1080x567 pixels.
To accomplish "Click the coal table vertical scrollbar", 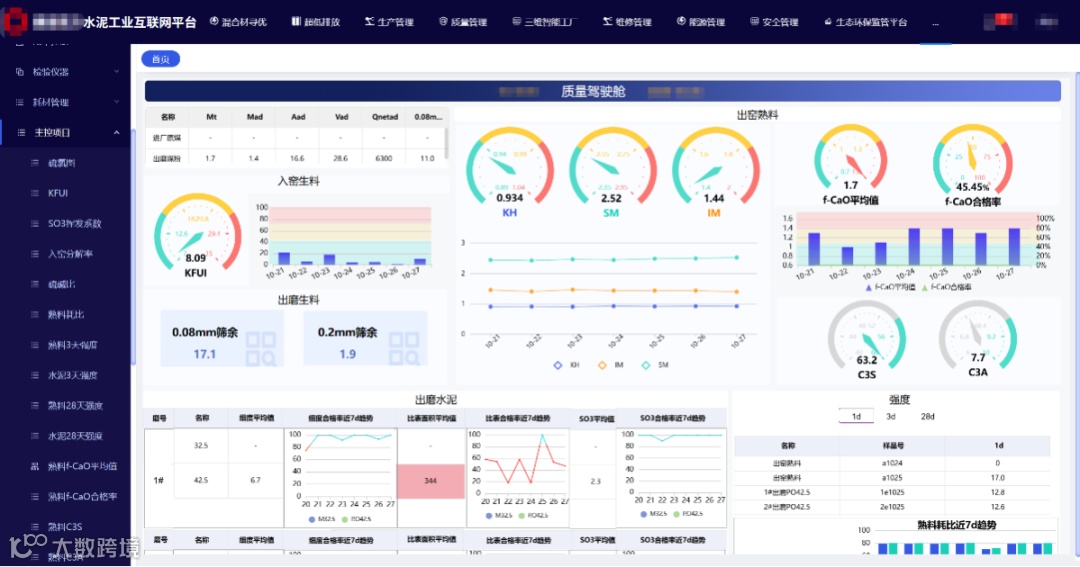I will [x=446, y=143].
